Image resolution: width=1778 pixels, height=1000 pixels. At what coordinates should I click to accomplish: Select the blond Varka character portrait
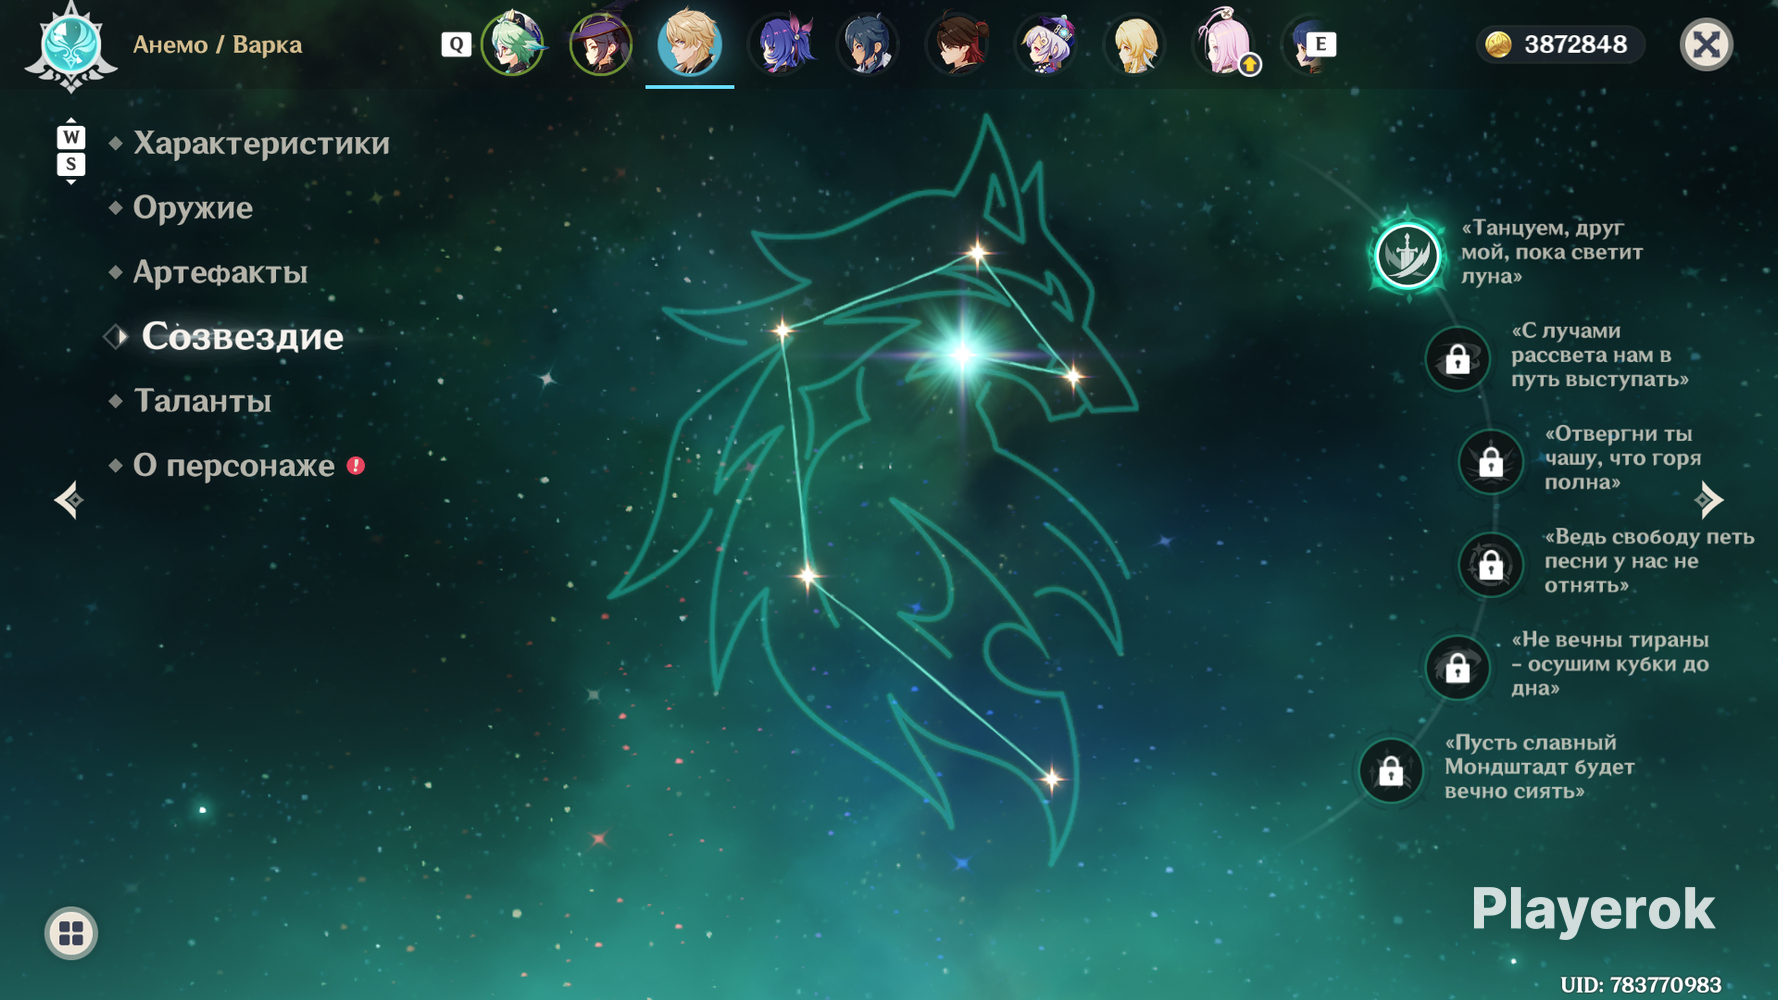690,43
